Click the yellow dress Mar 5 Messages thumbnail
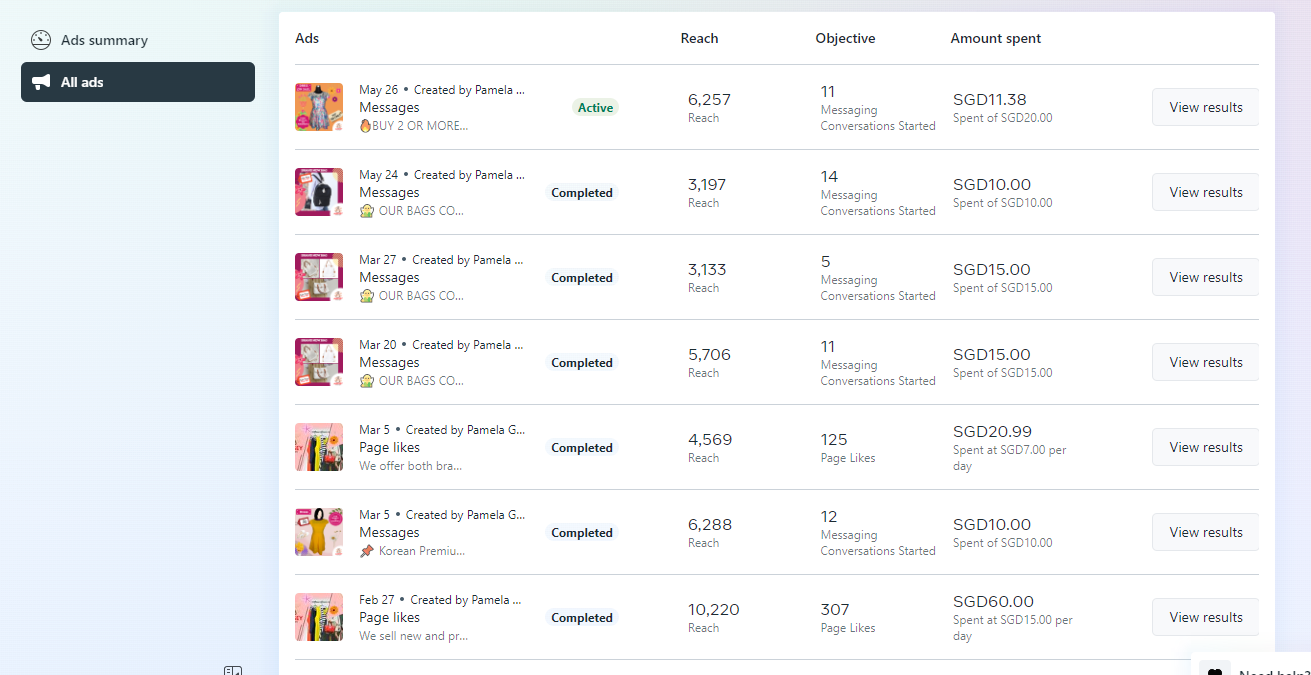Image resolution: width=1311 pixels, height=675 pixels. pos(319,532)
